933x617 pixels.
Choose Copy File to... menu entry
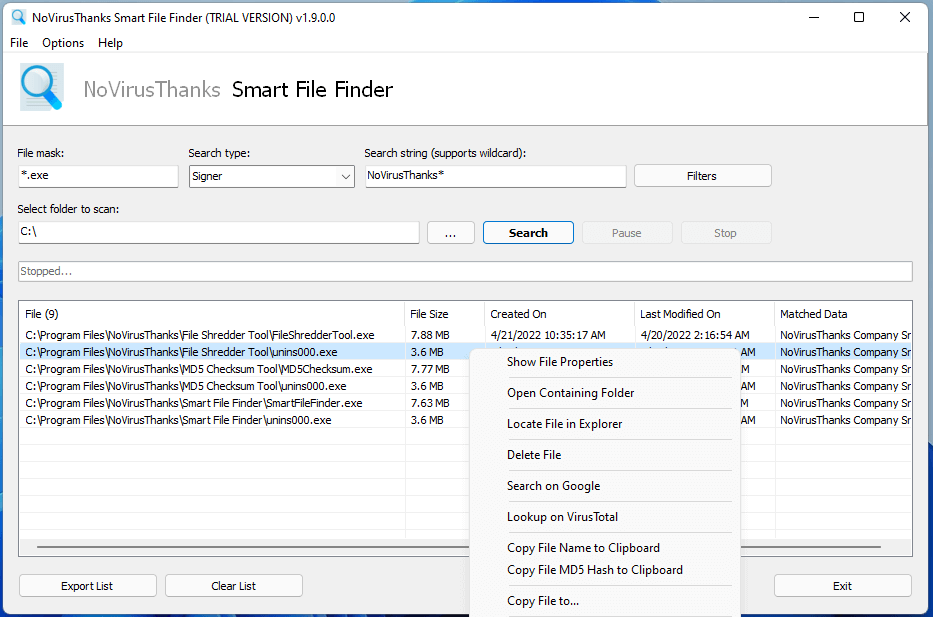543,601
